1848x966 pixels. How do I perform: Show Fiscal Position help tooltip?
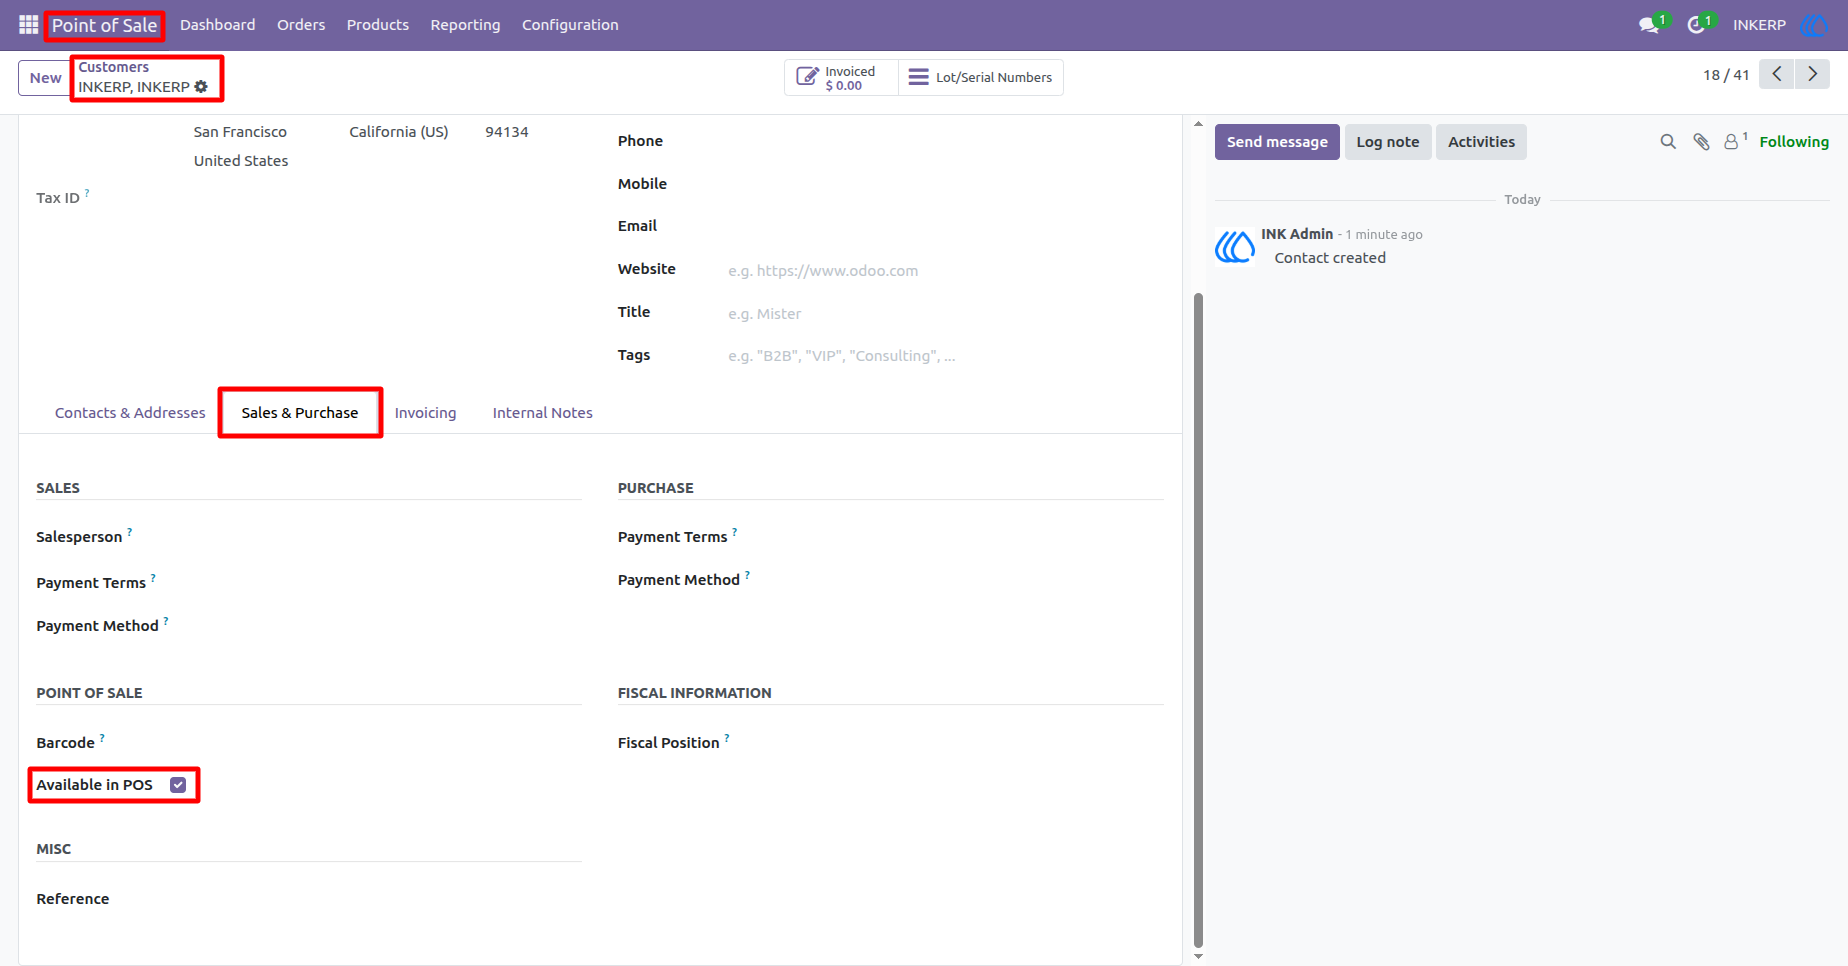click(727, 738)
